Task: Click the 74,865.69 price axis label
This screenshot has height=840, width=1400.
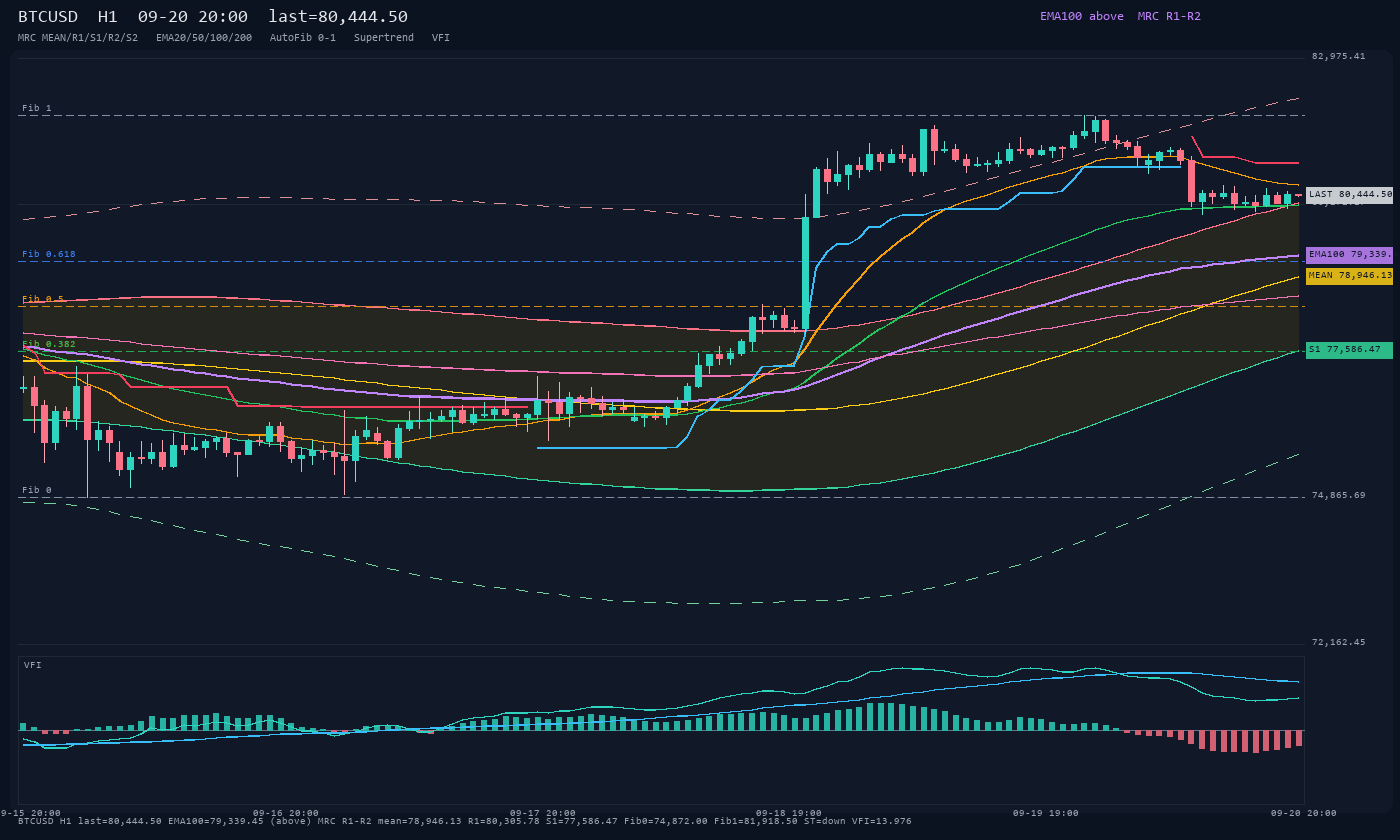Action: point(1339,495)
